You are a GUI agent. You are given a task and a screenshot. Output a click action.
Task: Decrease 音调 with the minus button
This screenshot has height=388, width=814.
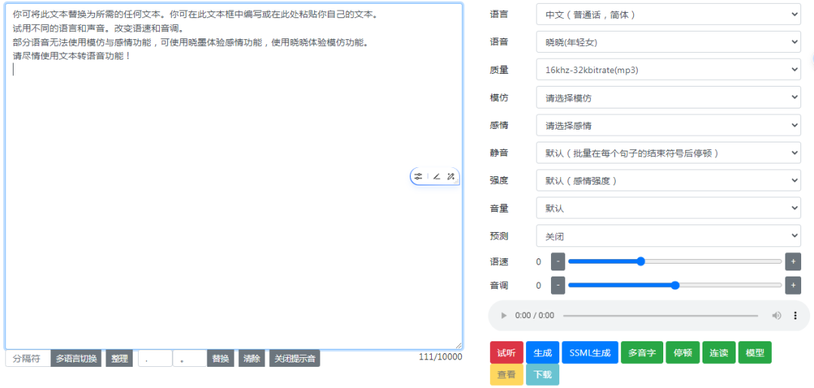coord(558,285)
